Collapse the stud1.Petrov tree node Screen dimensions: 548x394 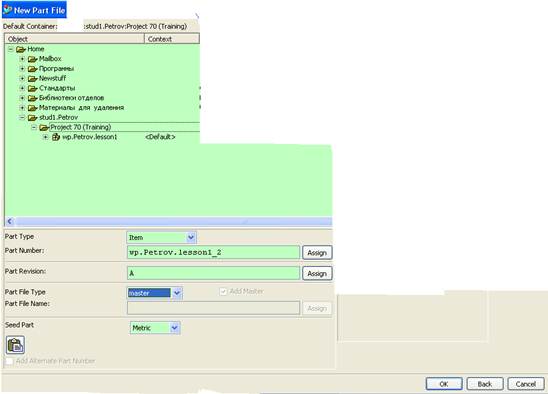click(22, 117)
